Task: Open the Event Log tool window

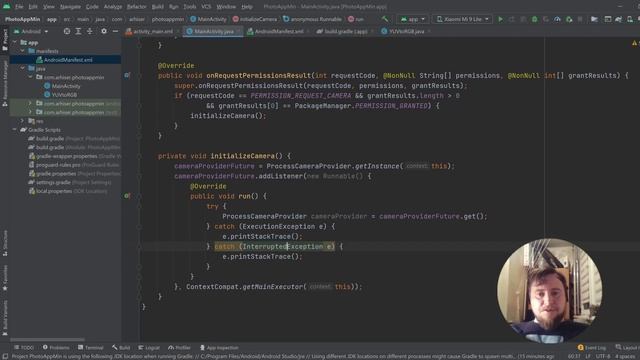Action: 591,348
